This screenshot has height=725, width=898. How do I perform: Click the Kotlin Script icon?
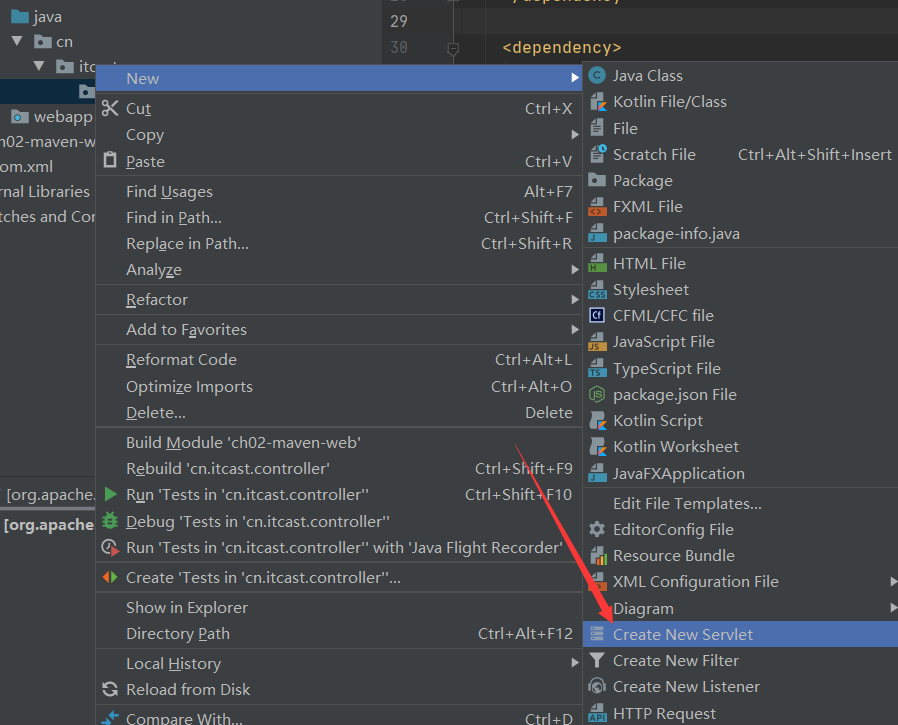point(597,421)
